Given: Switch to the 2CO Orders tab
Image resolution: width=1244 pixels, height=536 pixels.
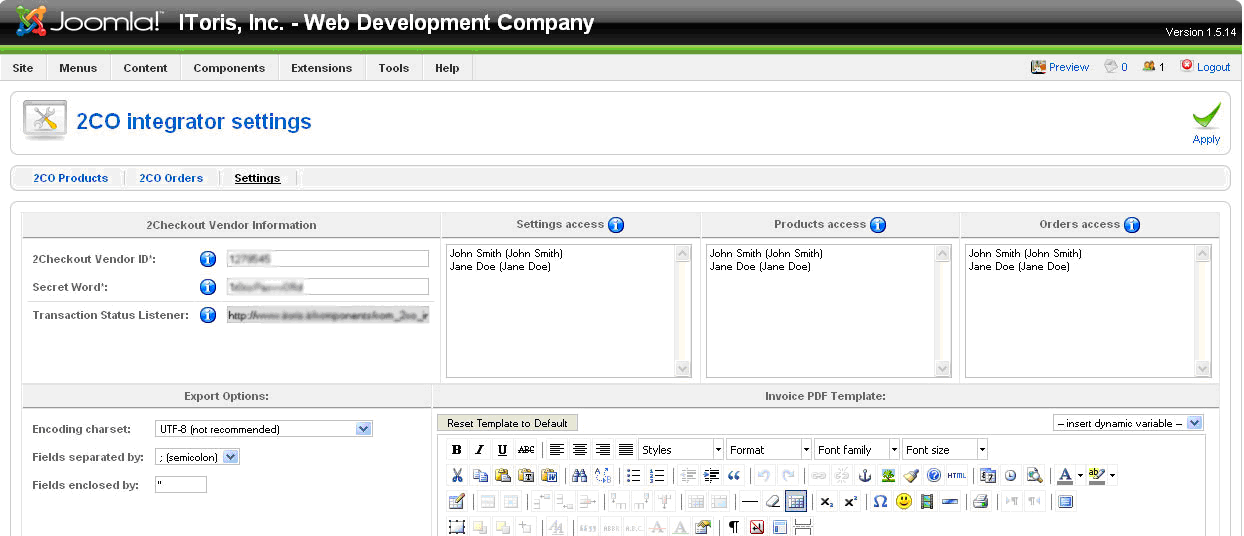Looking at the screenshot, I should [171, 178].
